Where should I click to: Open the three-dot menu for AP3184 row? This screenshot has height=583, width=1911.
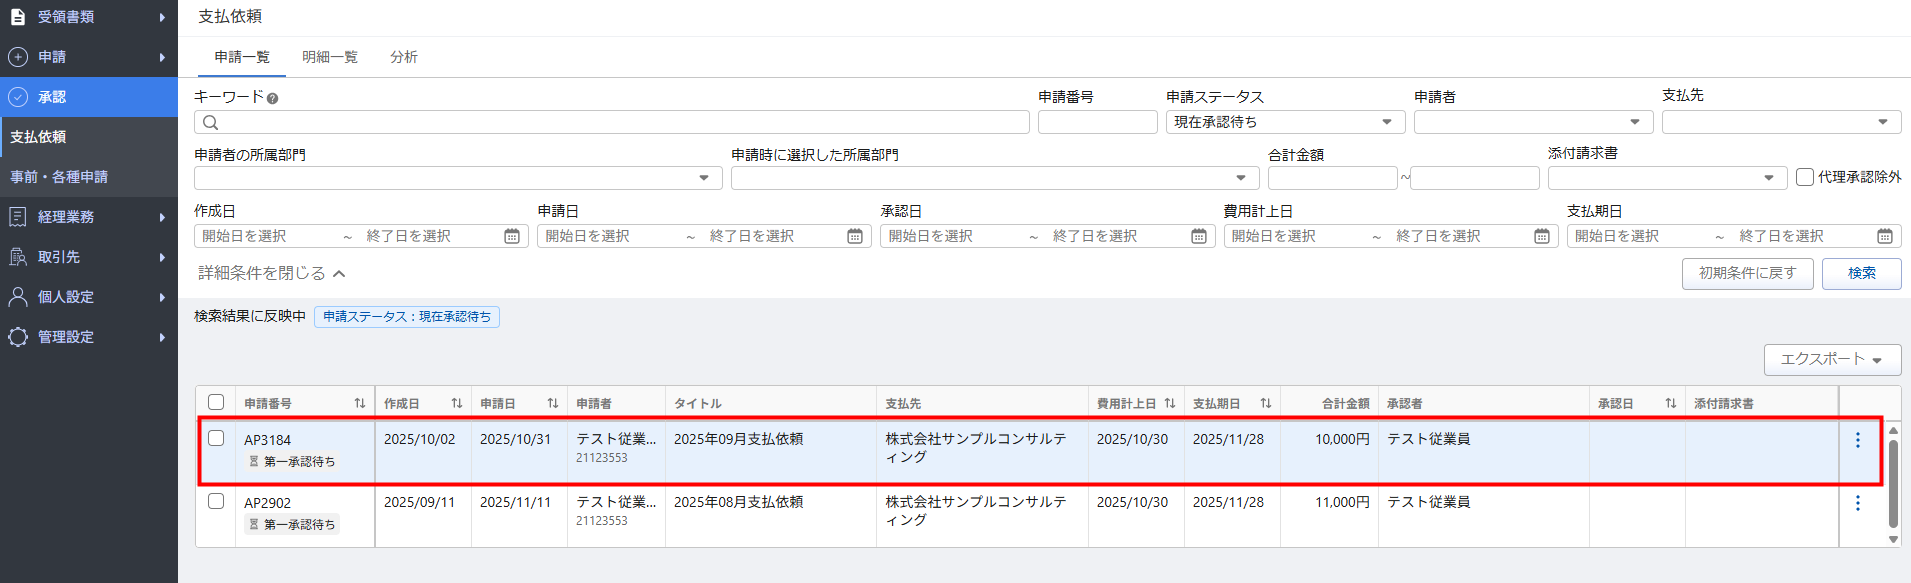click(x=1857, y=440)
